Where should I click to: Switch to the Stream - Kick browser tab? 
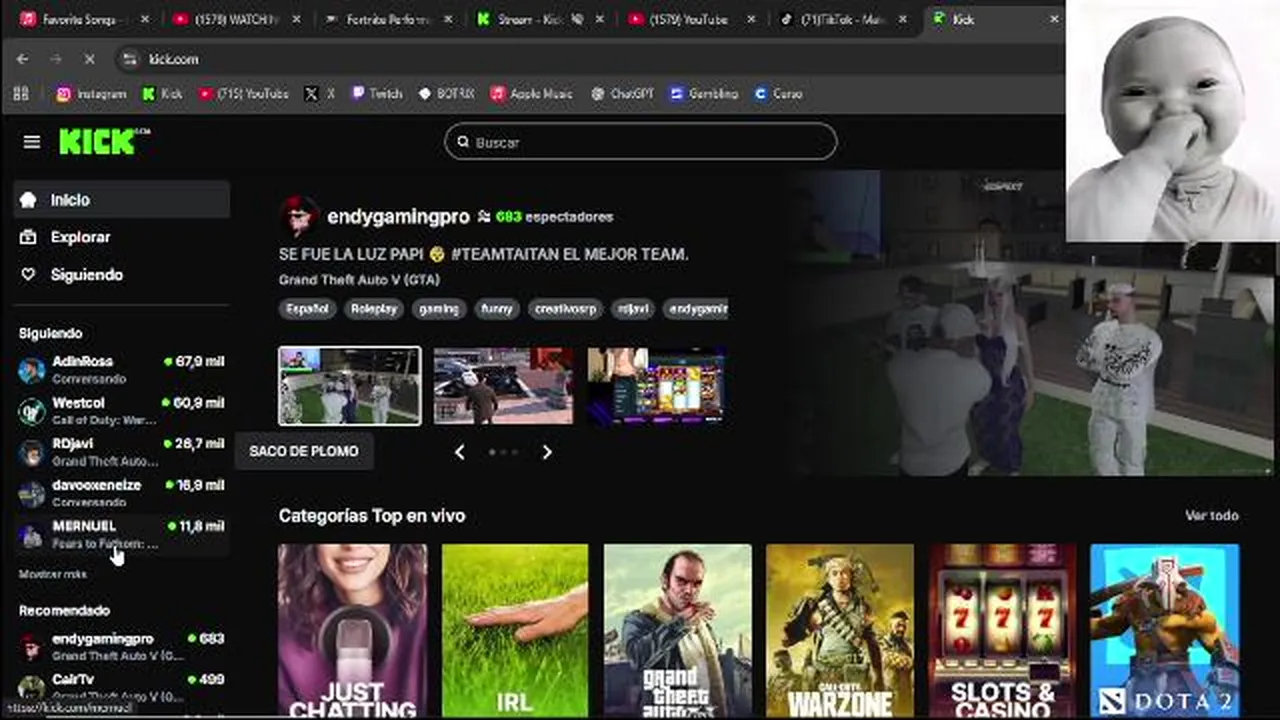tap(540, 19)
